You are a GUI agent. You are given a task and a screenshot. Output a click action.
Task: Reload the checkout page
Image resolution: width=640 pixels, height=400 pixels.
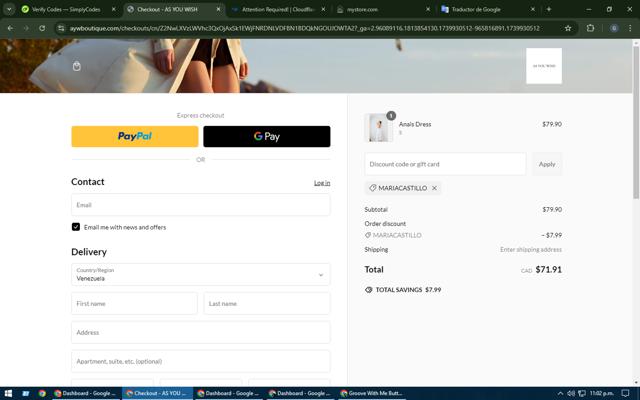point(42,28)
